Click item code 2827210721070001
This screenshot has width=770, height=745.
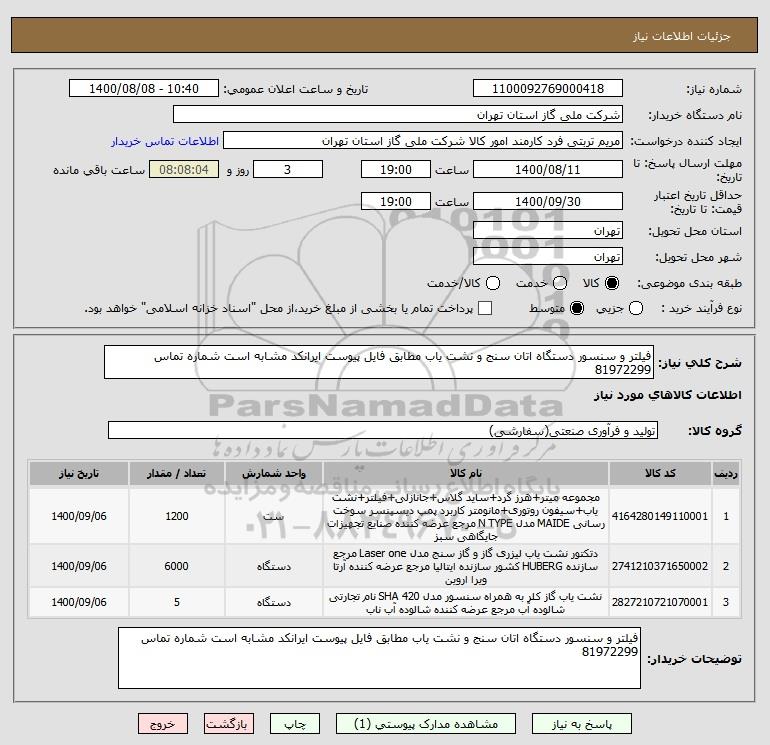coord(660,602)
